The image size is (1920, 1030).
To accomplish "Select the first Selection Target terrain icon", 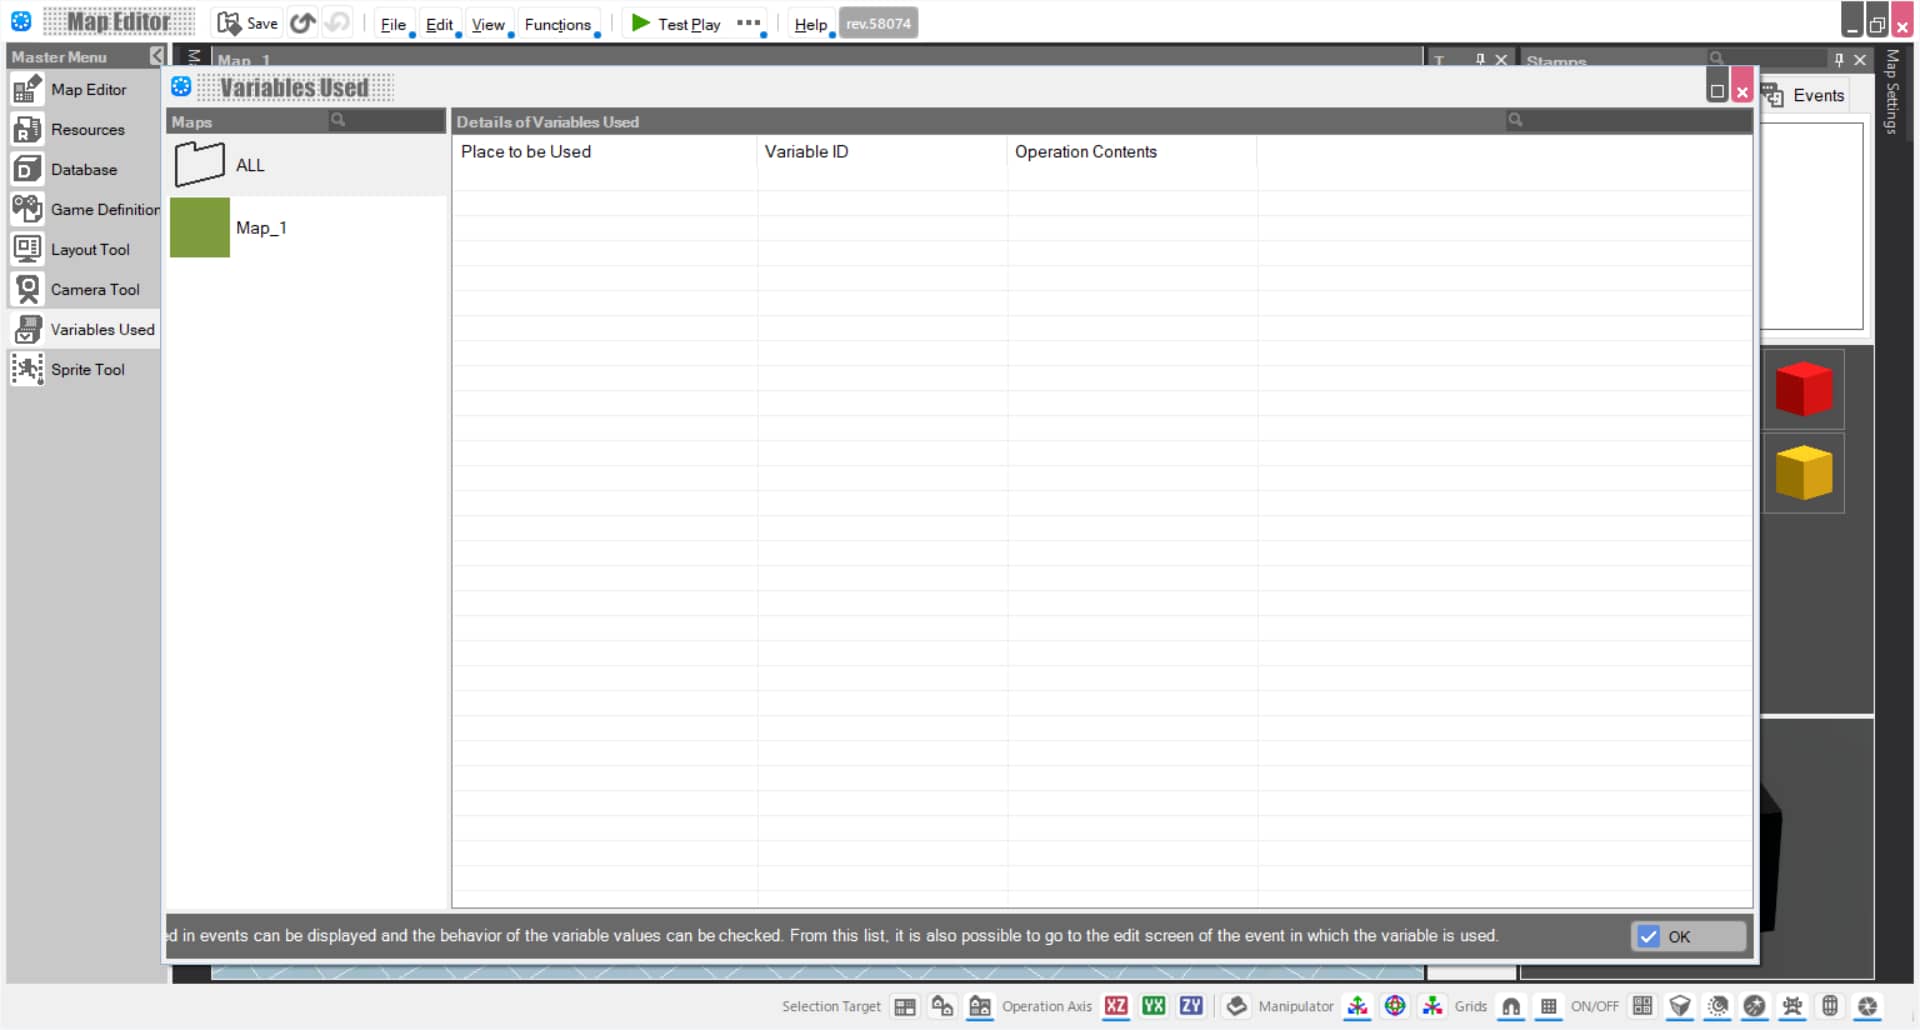I will (905, 1007).
